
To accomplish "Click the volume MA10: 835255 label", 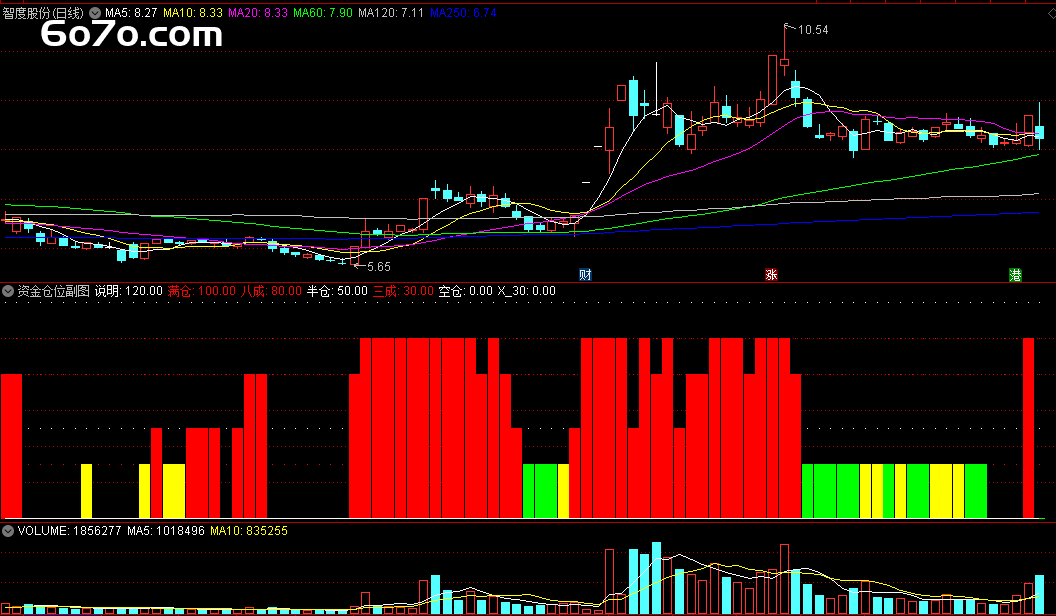I will coord(249,531).
